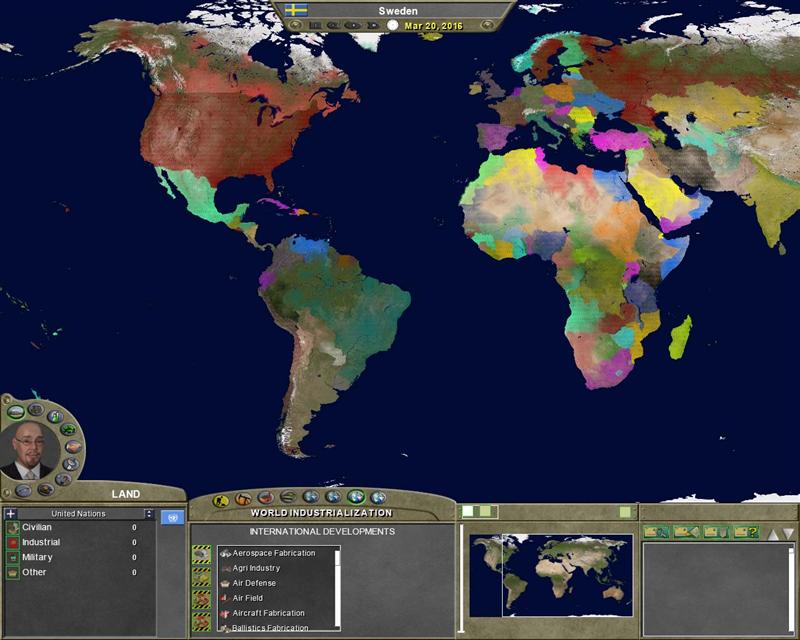Screen dimensions: 800x640
Task: Select the Military category icon
Action: tap(12, 557)
